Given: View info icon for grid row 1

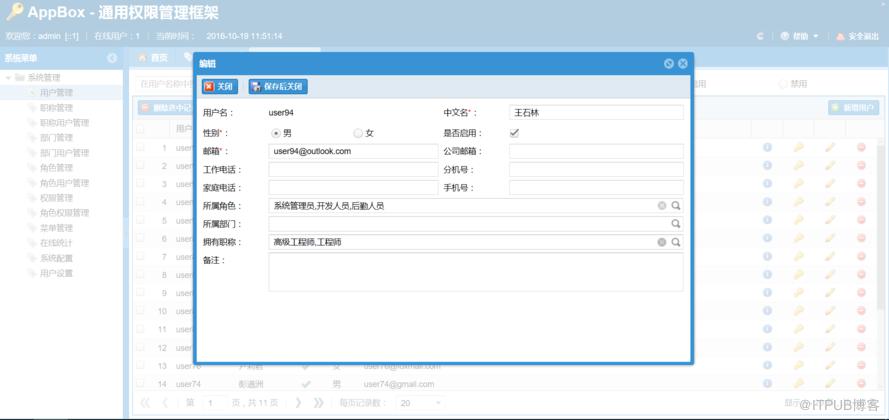Looking at the screenshot, I should (x=767, y=147).
